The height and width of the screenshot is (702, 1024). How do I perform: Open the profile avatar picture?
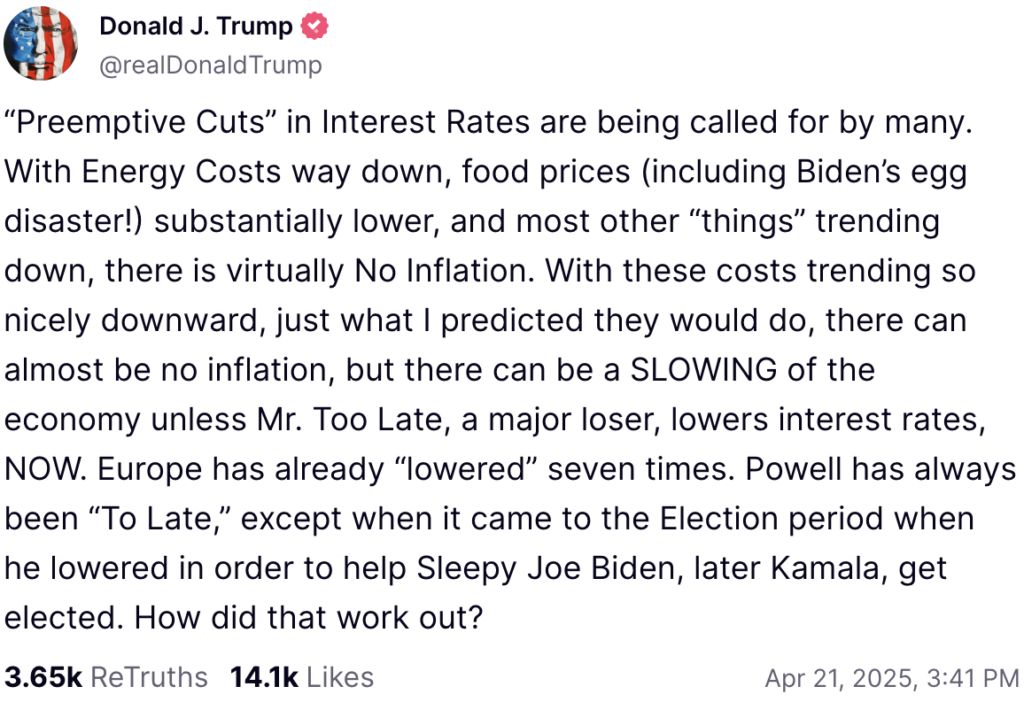(x=42, y=43)
